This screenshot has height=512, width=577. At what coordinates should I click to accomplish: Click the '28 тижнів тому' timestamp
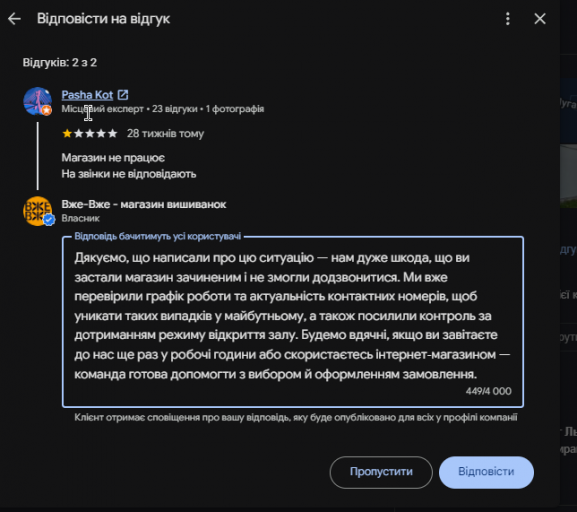(x=165, y=133)
